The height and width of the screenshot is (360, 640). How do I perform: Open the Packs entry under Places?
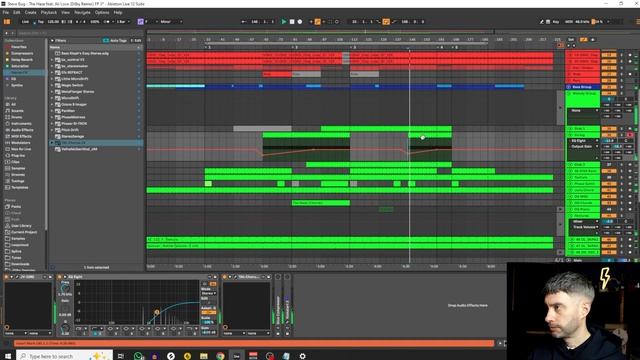tap(16, 207)
